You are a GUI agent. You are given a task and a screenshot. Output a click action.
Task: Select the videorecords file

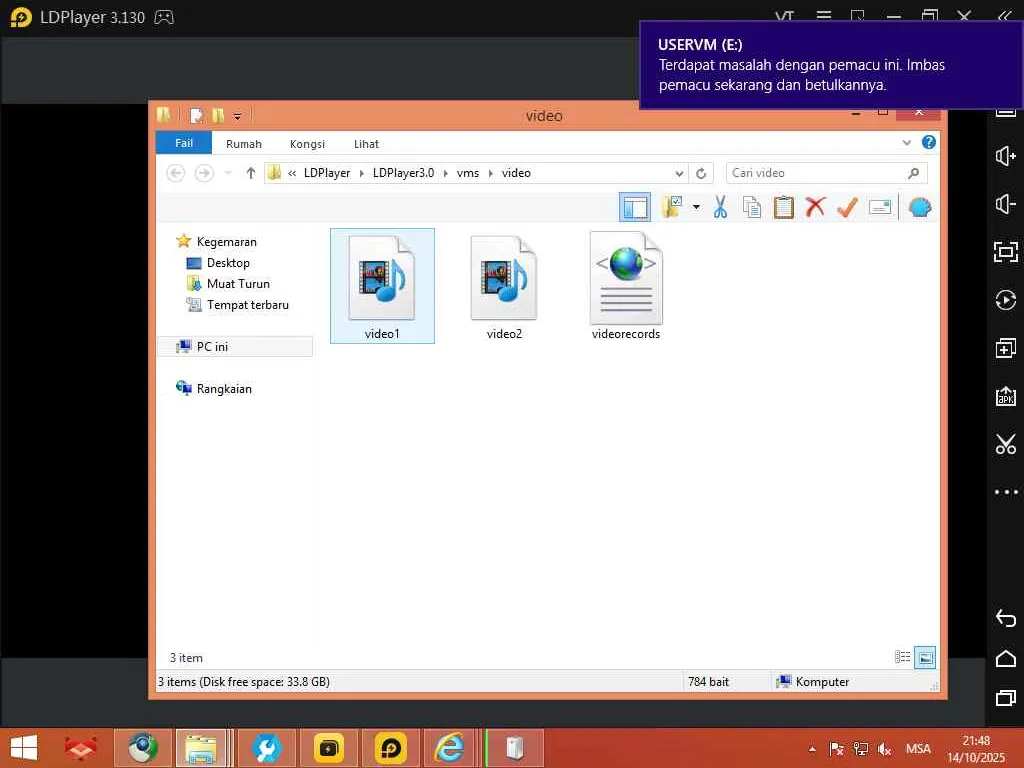(626, 286)
